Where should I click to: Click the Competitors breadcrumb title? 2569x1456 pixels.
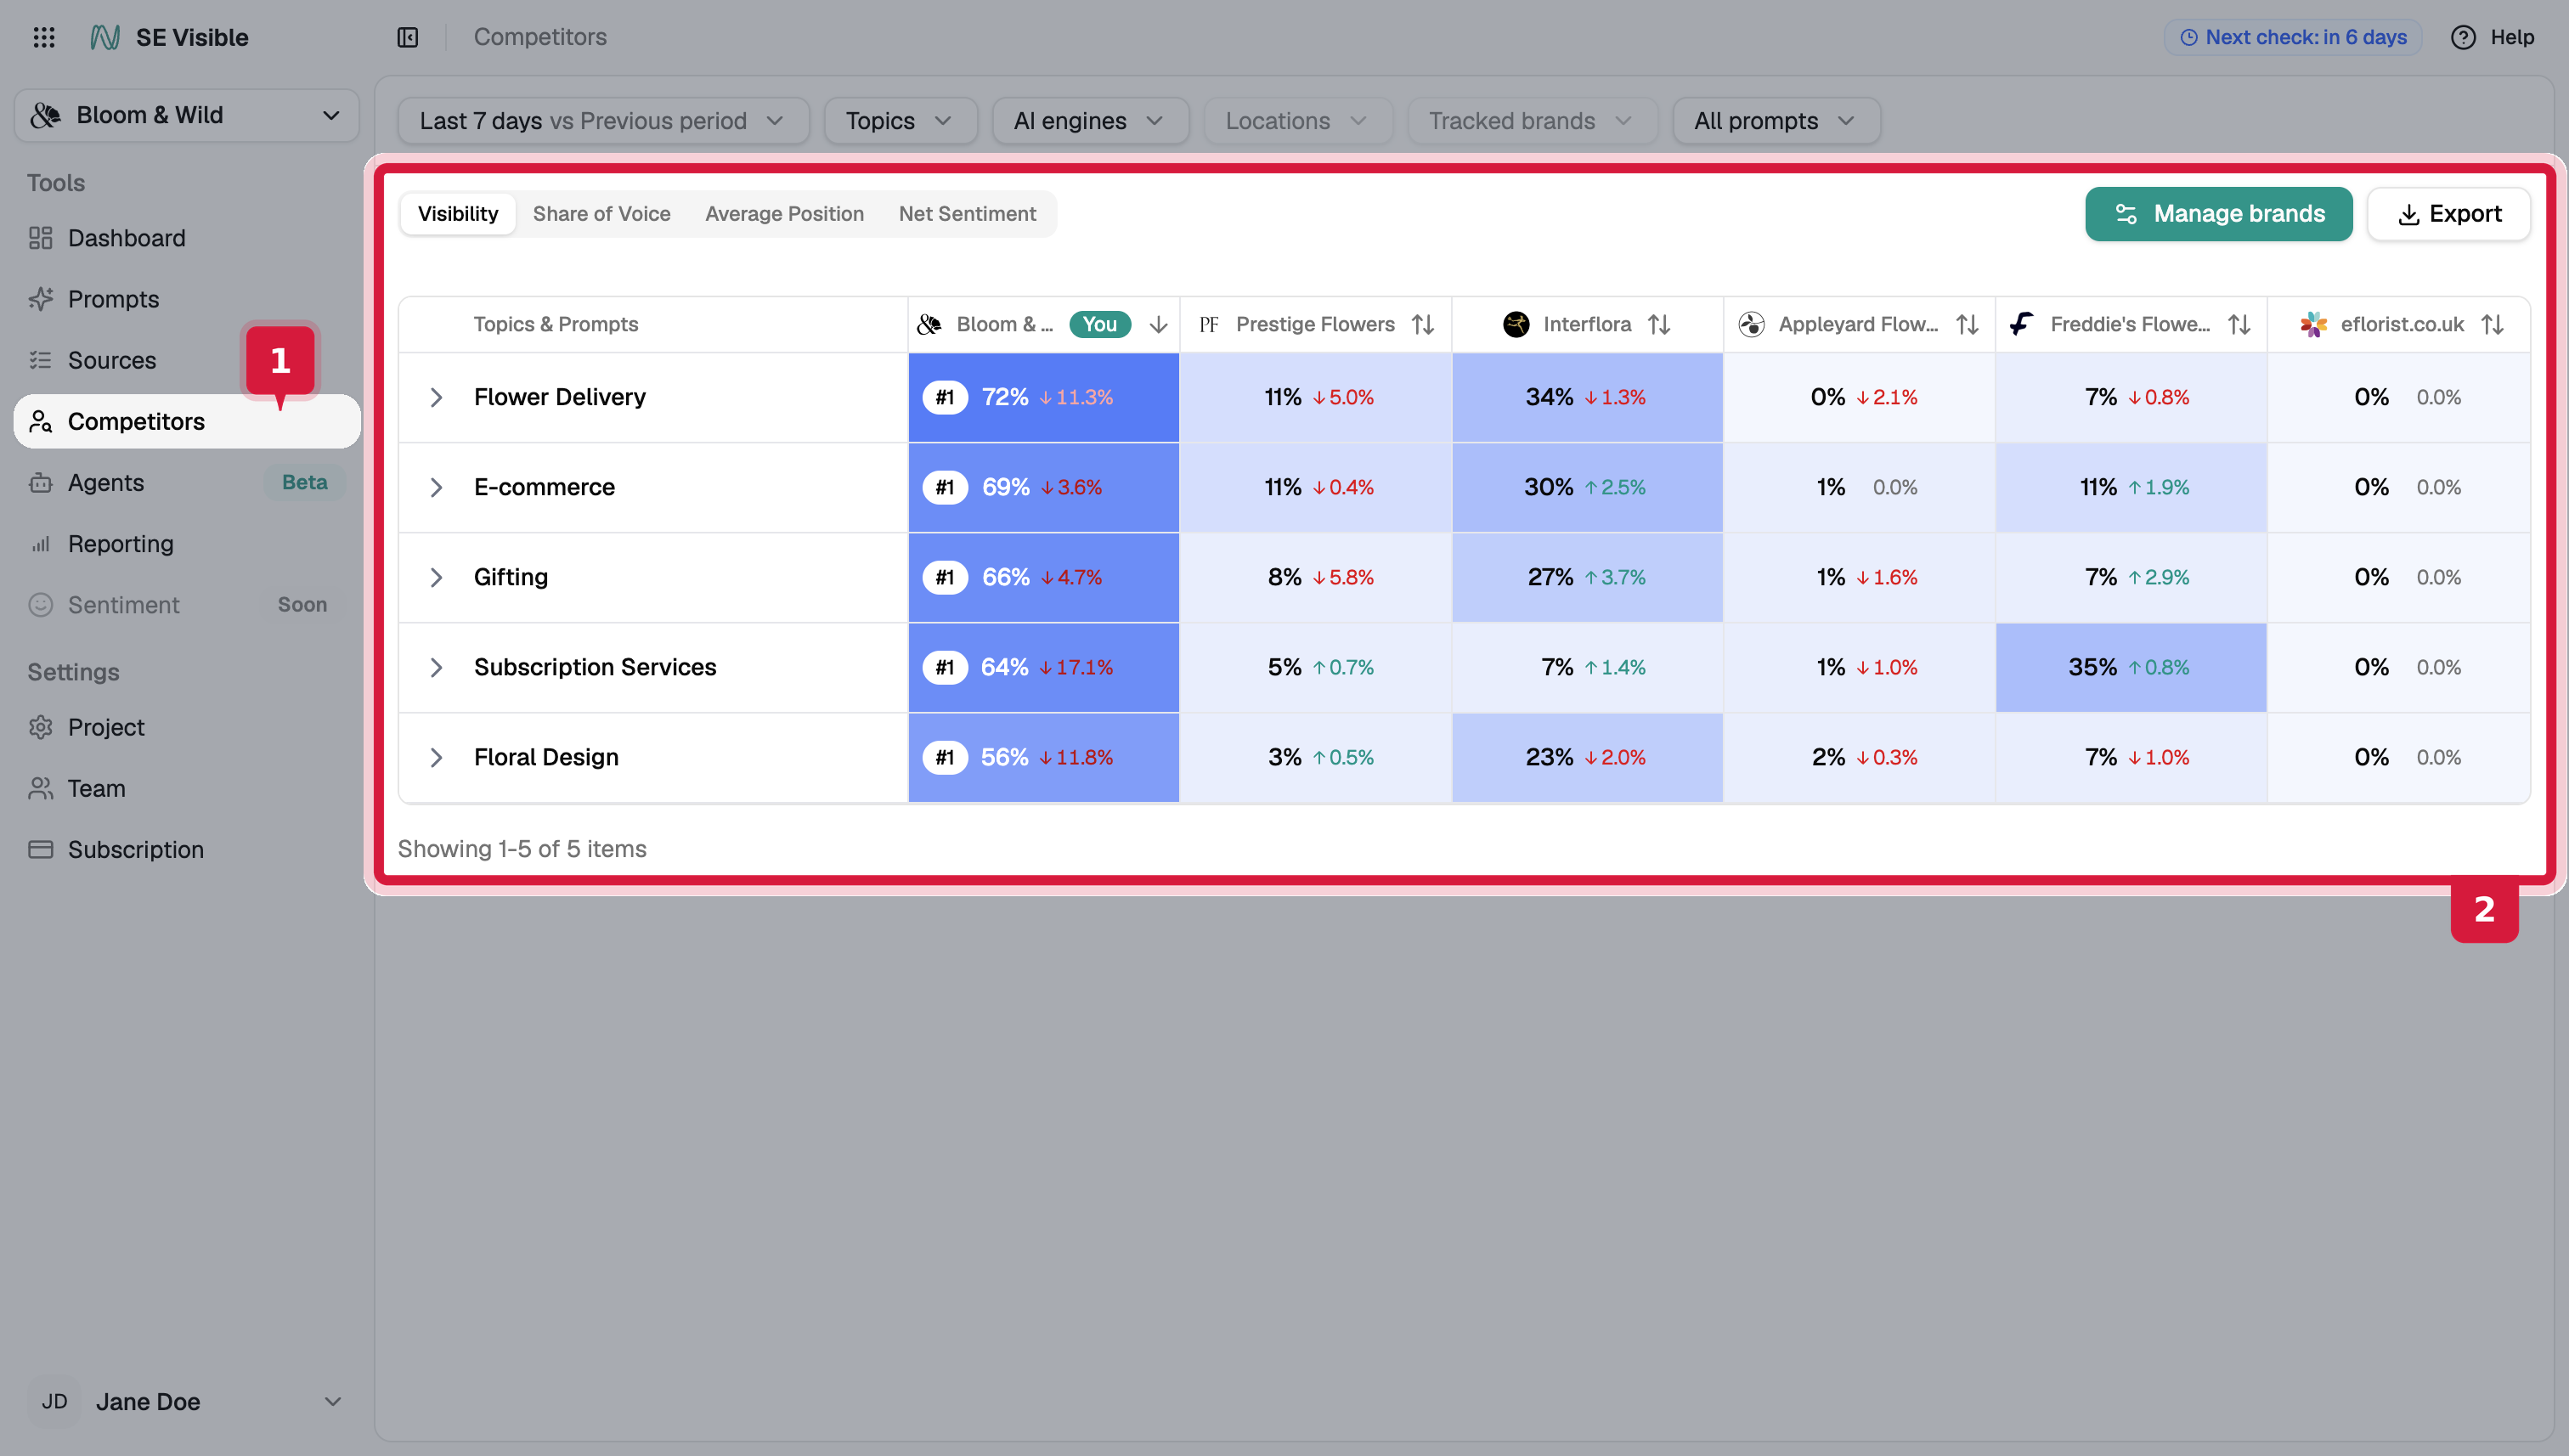pyautogui.click(x=540, y=37)
